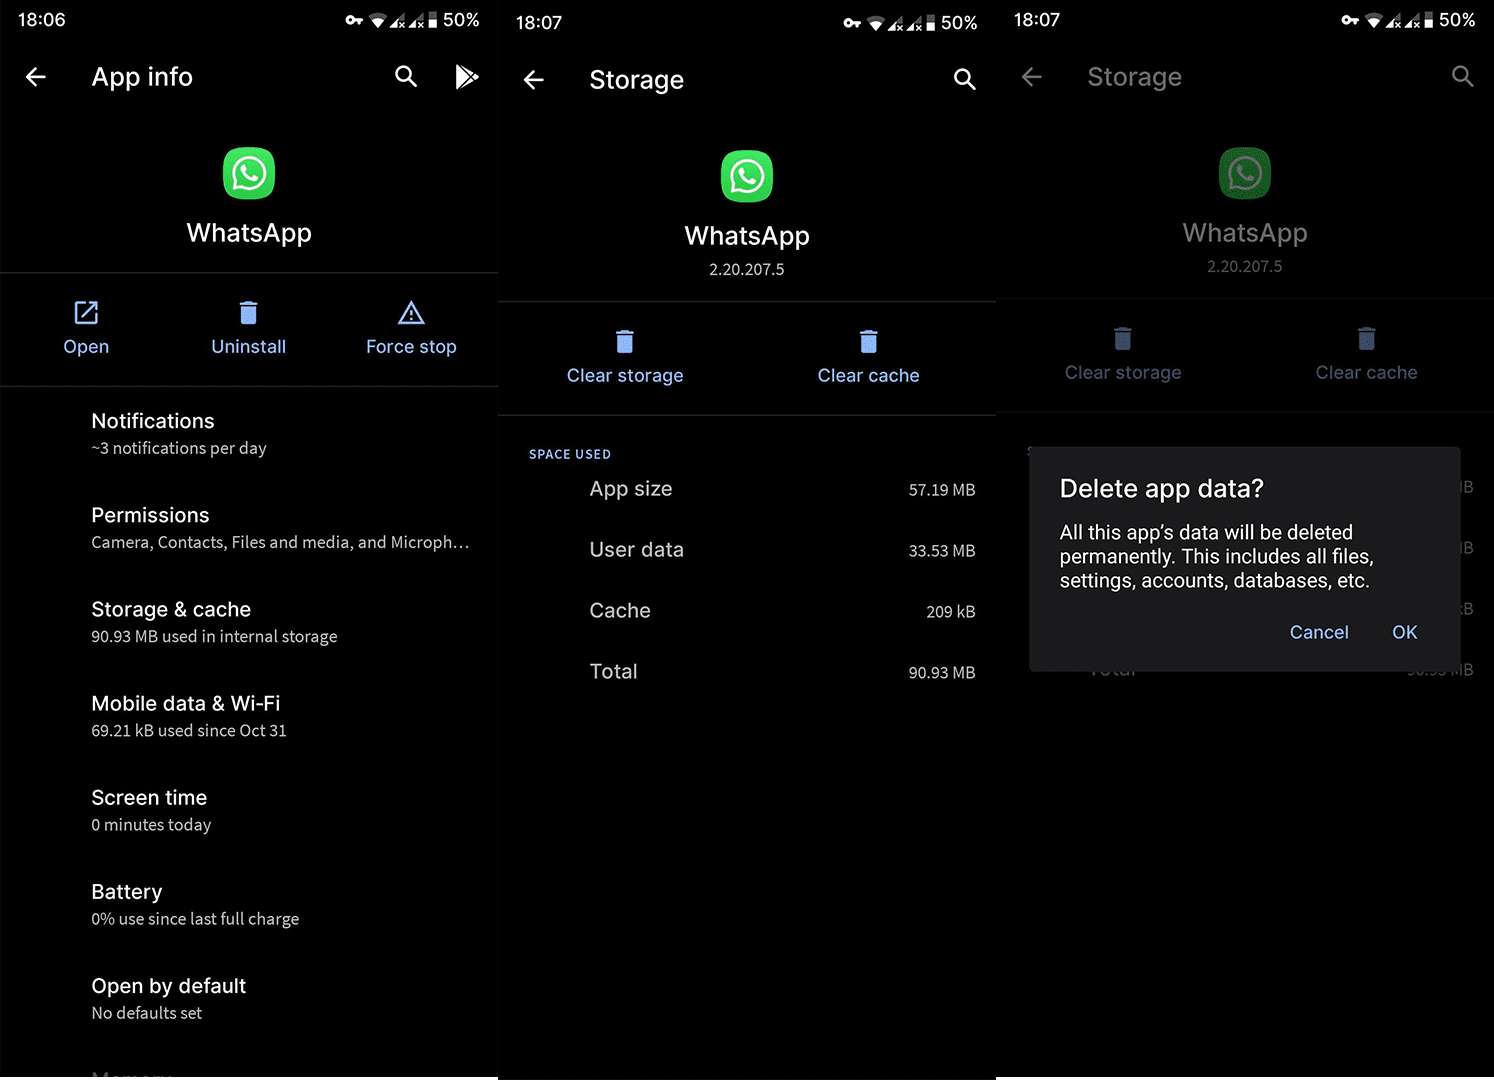Tap the back arrow on the Storage screen

pyautogui.click(x=534, y=79)
